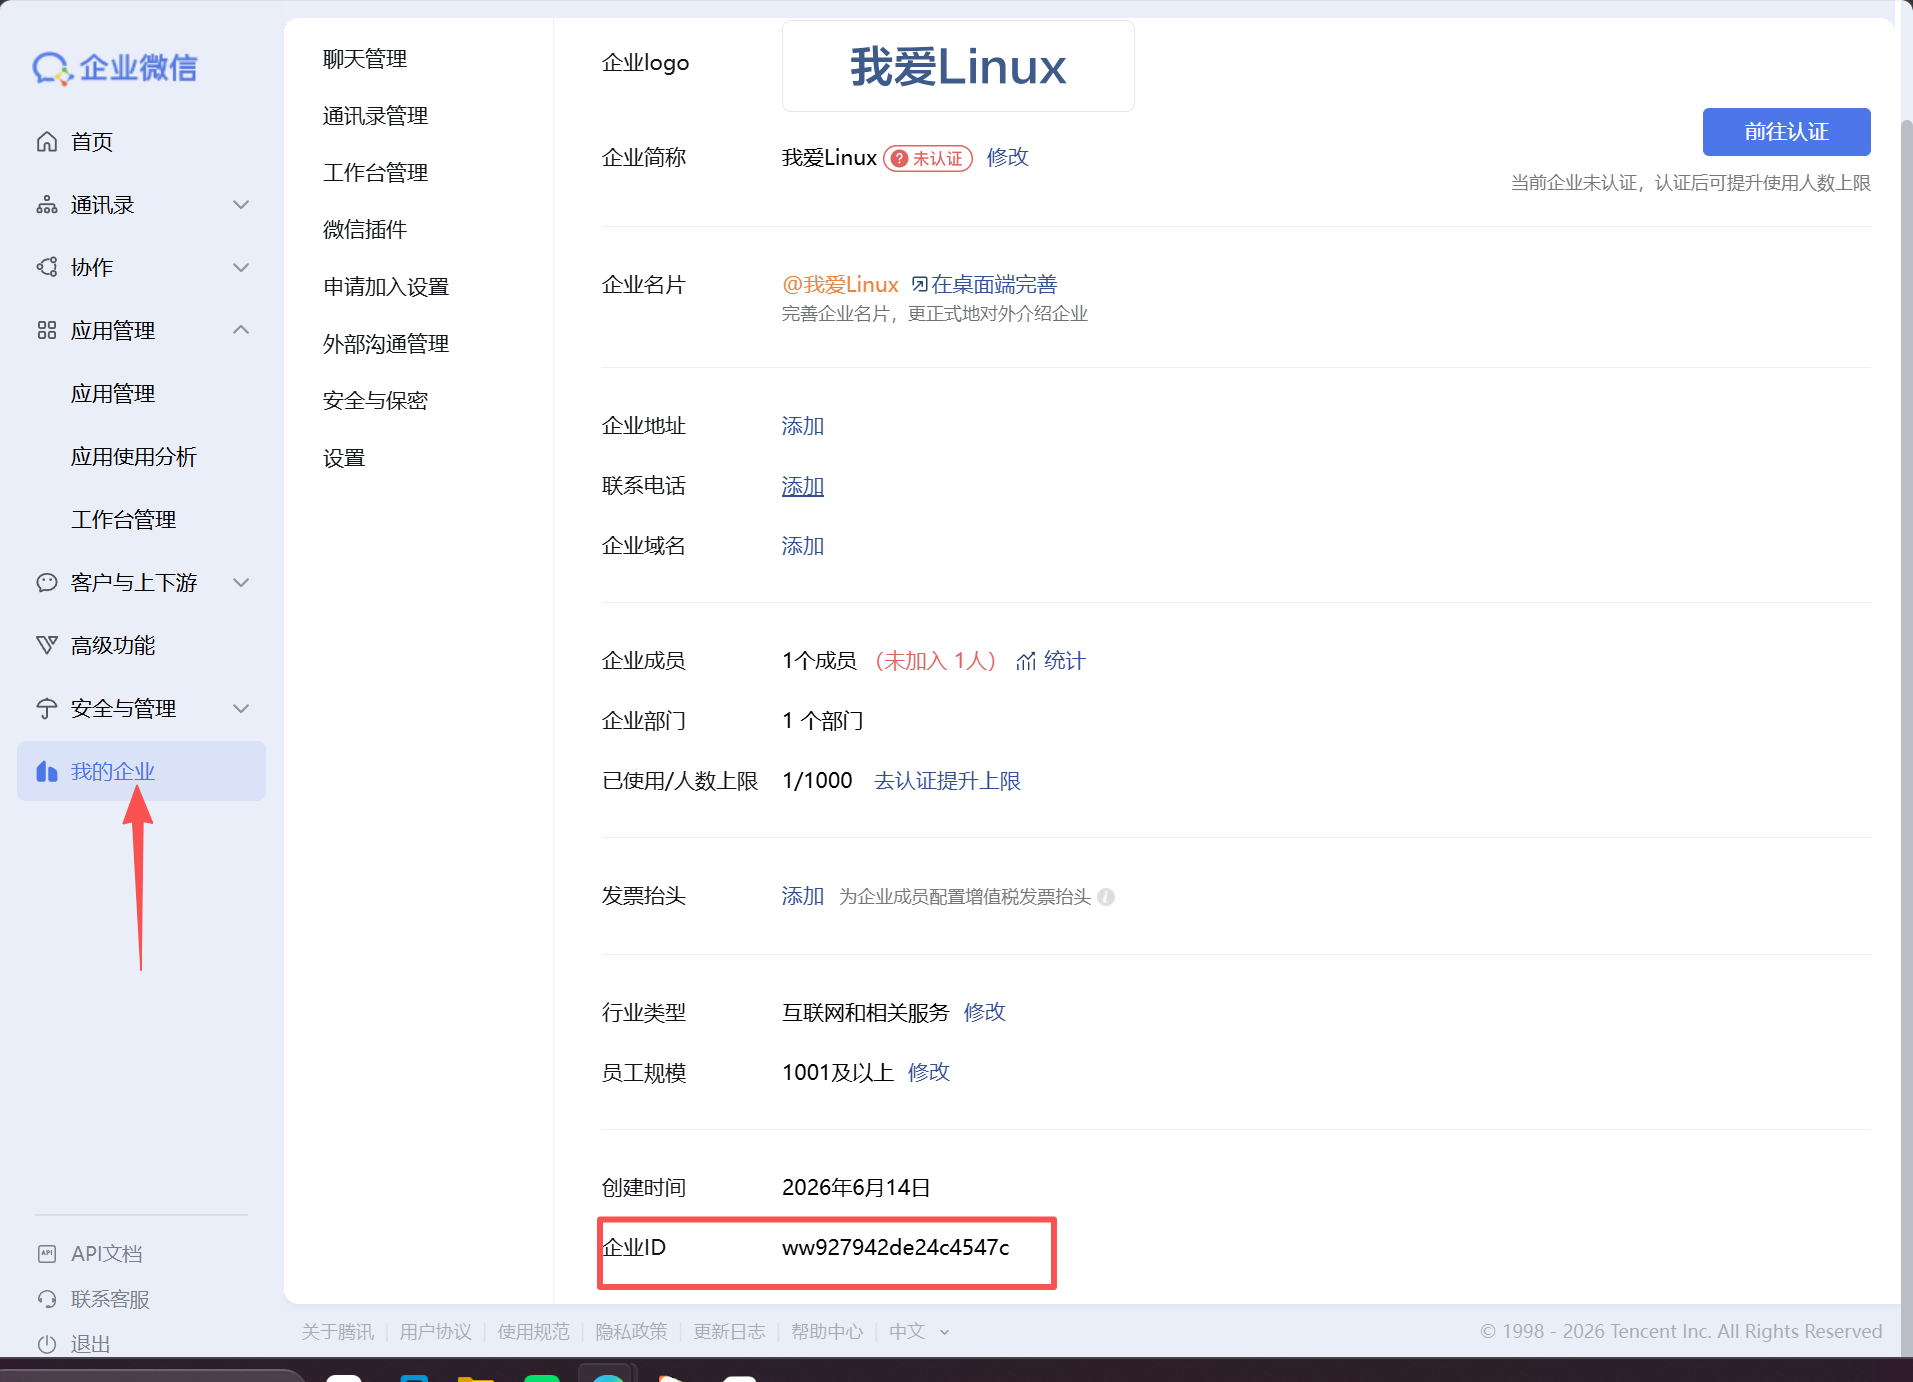
Task: Open 外部沟通管理 menu item
Action: tap(386, 344)
